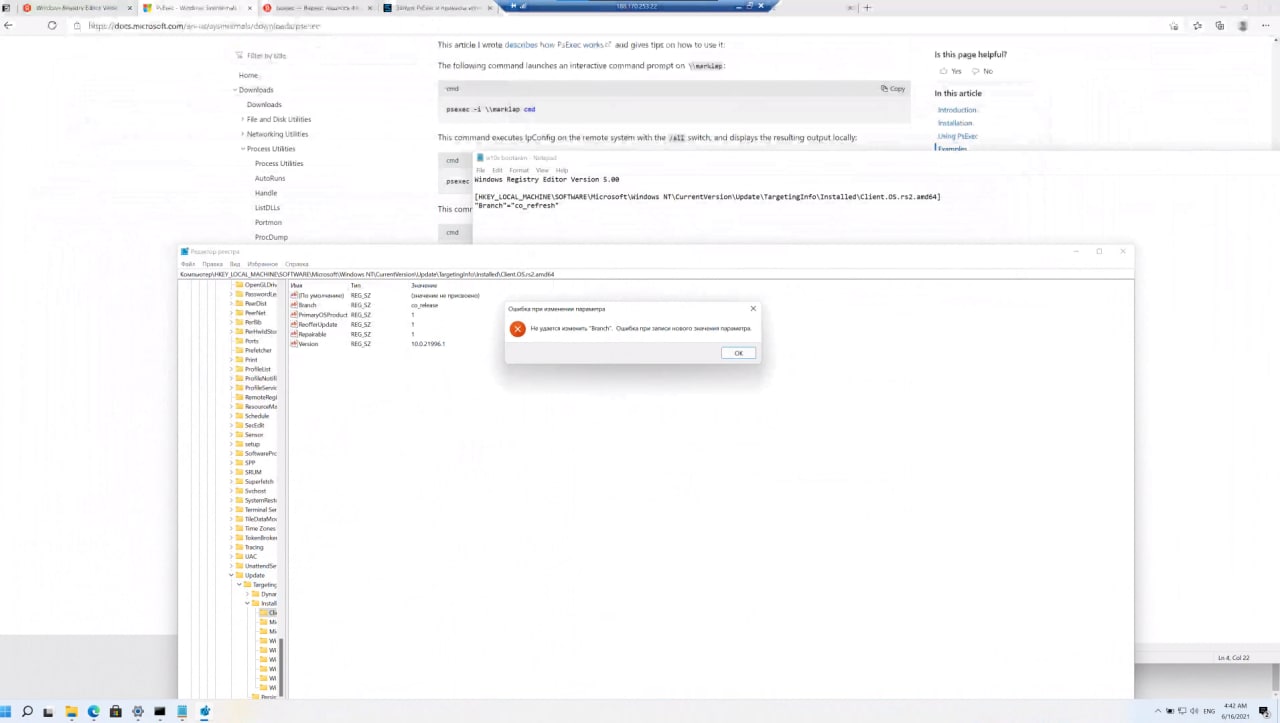
Task: Expand Networking Utilities in docs sidebar
Action: click(x=243, y=134)
